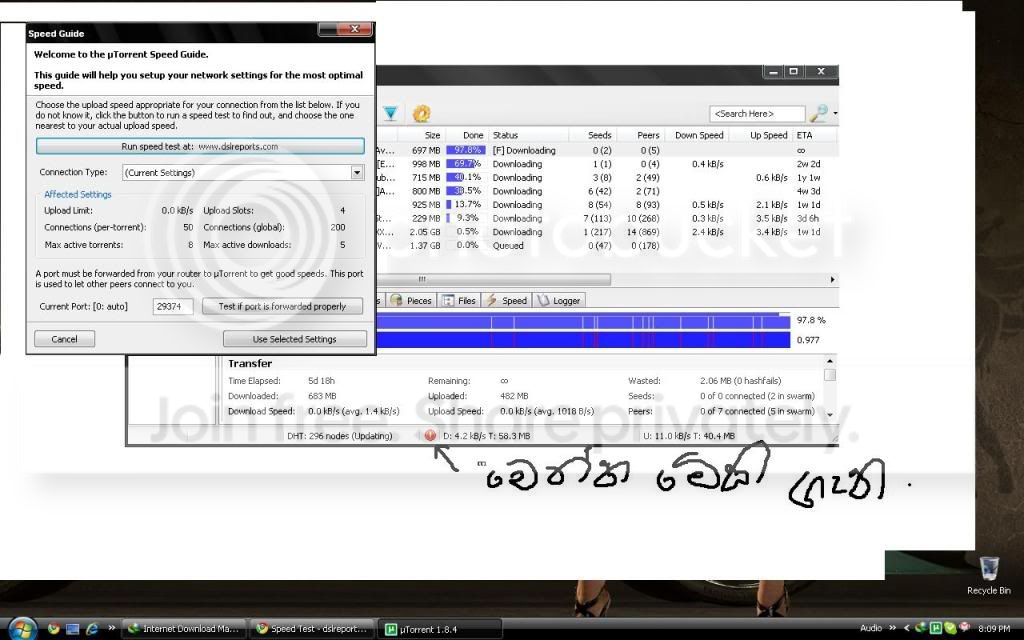Viewport: 1024px width, 640px height.
Task: Click the µTorrent tray icon in system tray
Action: (x=936, y=628)
